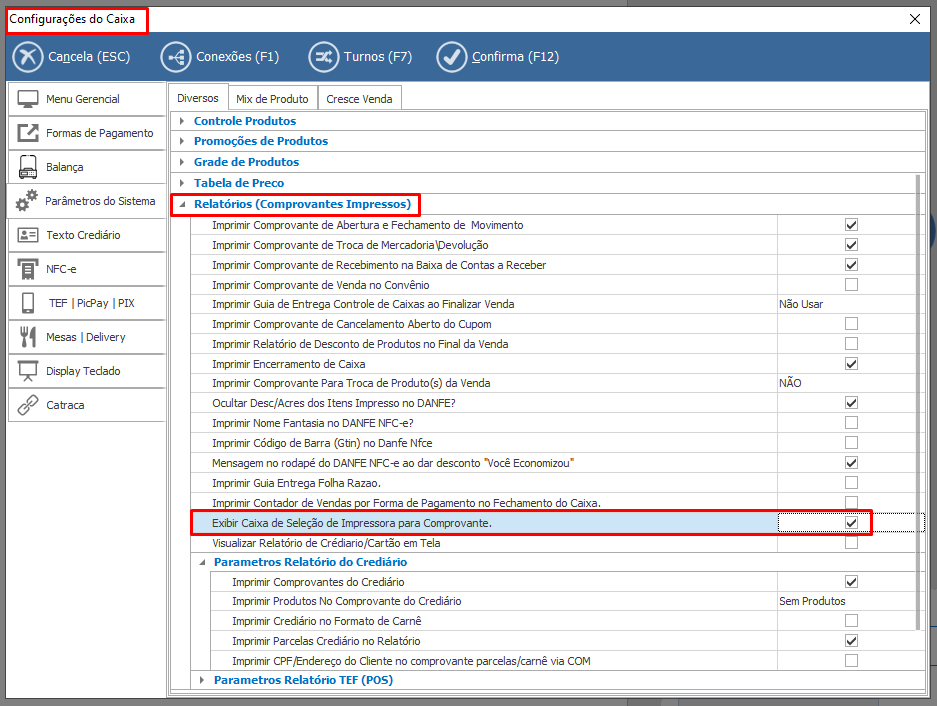
Task: Select the Balança scale icon
Action: tap(28, 167)
